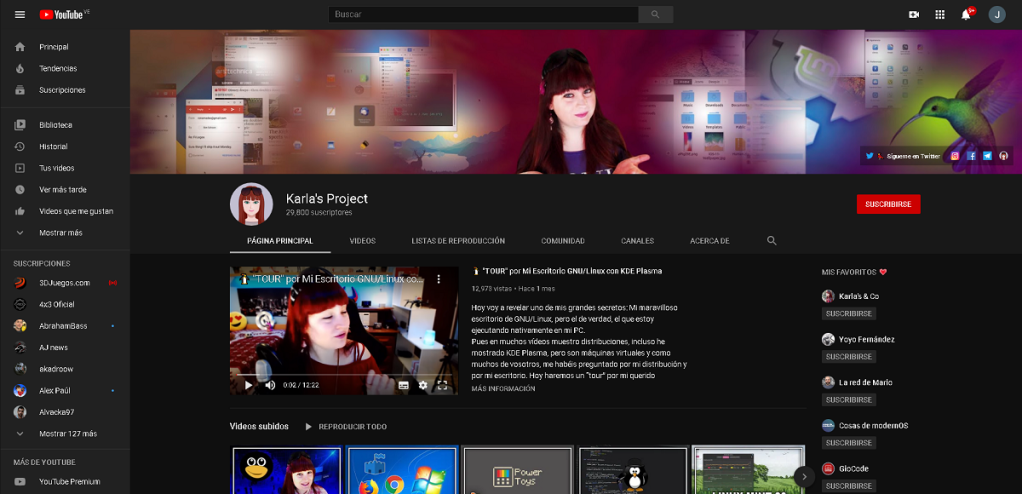
Task: Open the player settings gear
Action: tap(423, 385)
